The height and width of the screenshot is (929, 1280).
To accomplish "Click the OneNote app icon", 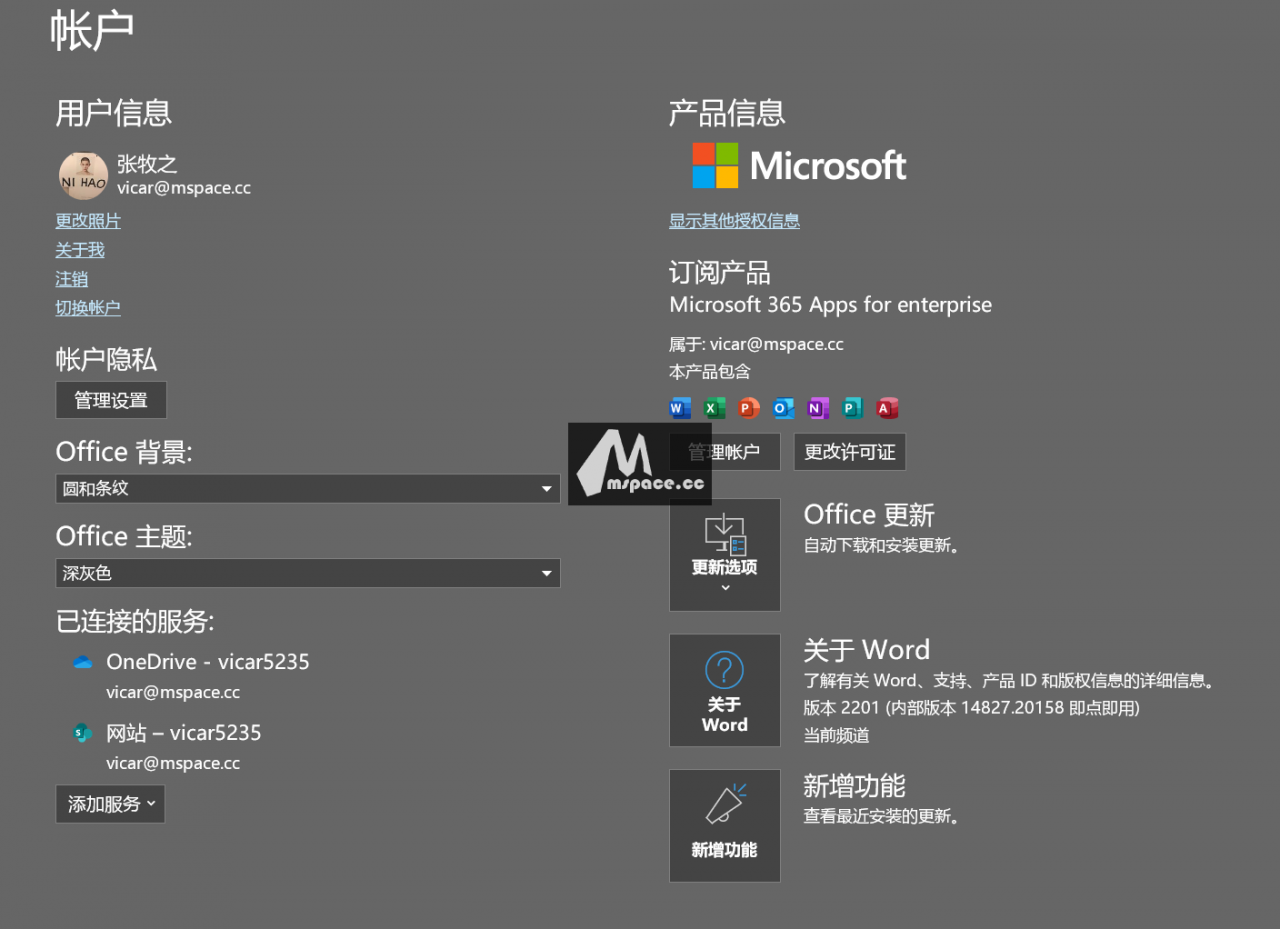I will point(818,408).
